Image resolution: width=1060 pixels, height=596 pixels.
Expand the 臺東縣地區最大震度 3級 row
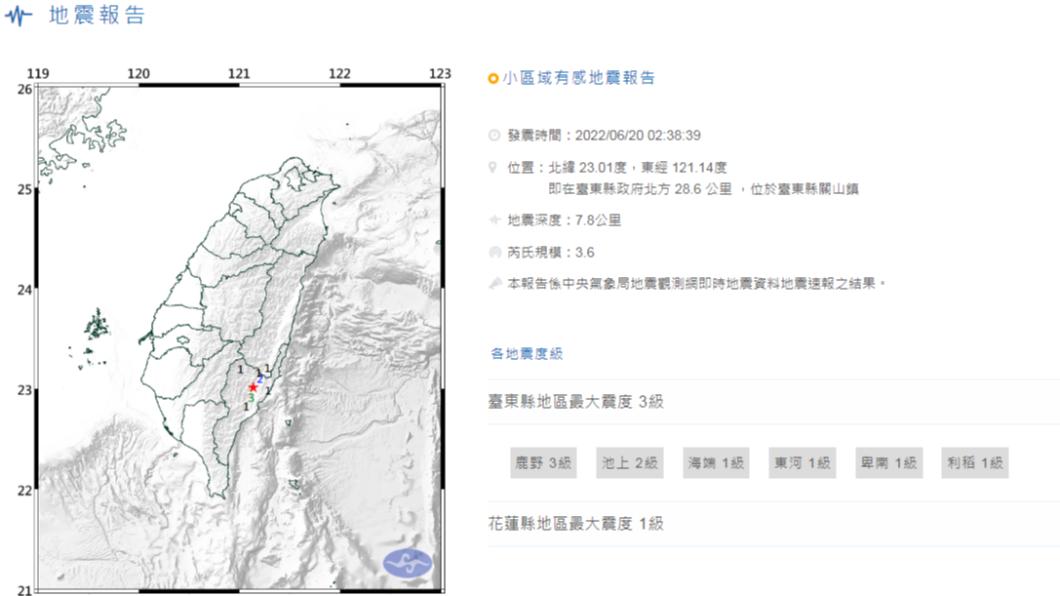pyautogui.click(x=773, y=401)
